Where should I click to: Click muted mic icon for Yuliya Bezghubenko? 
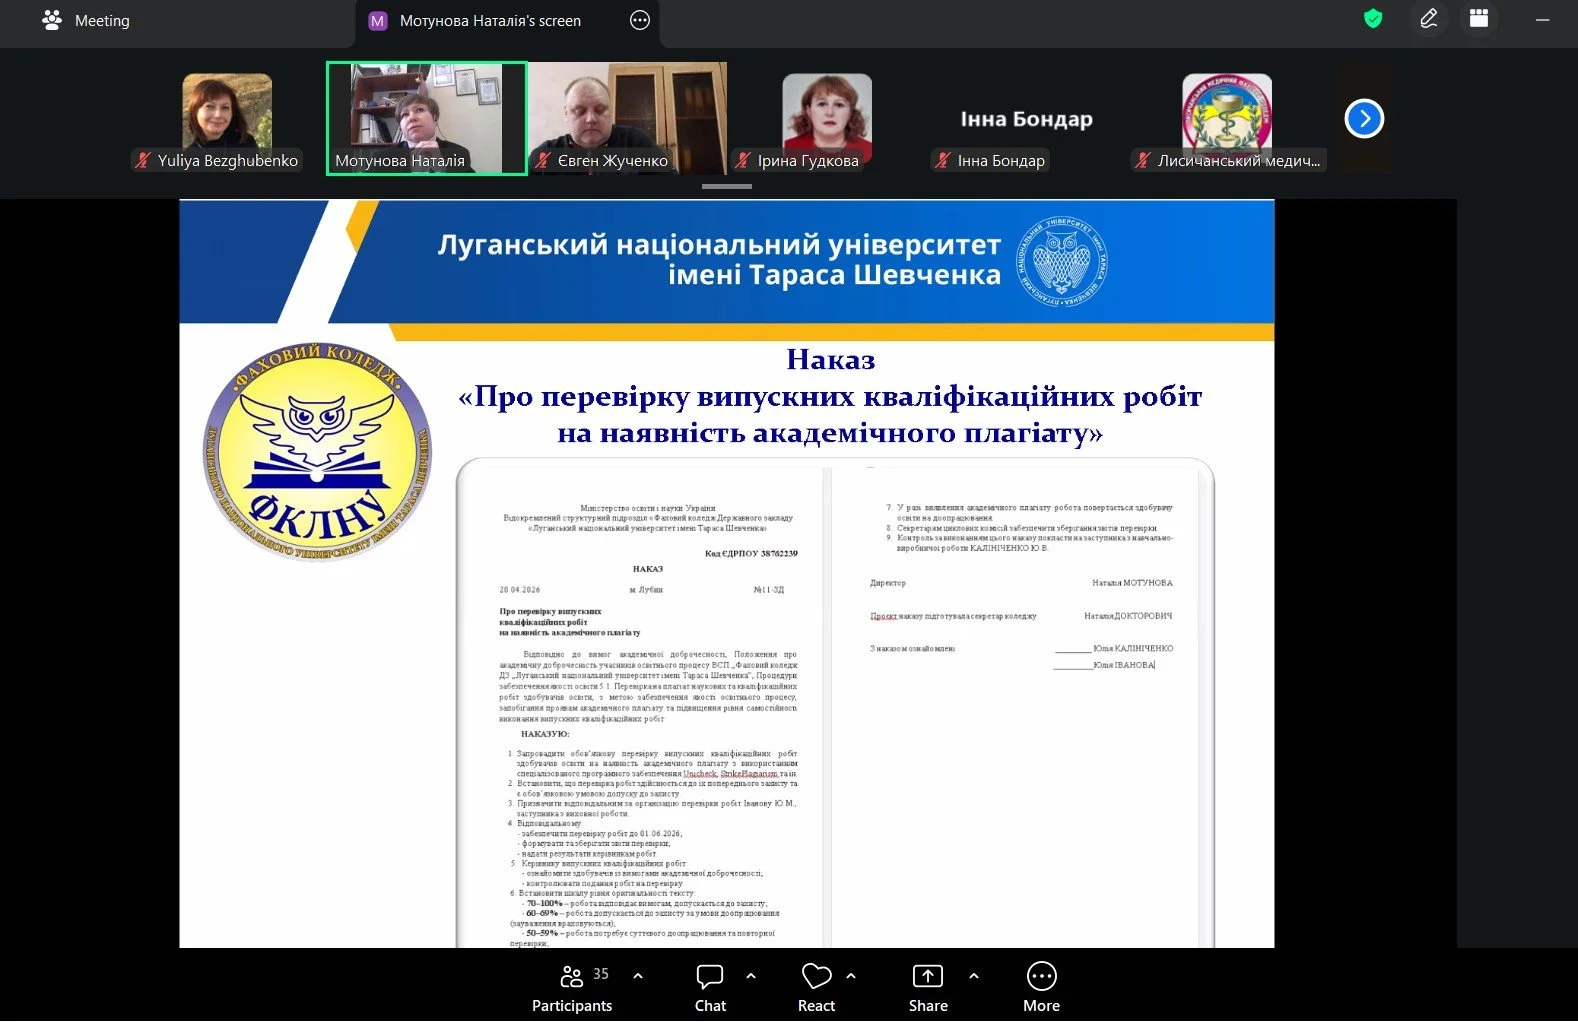(143, 160)
